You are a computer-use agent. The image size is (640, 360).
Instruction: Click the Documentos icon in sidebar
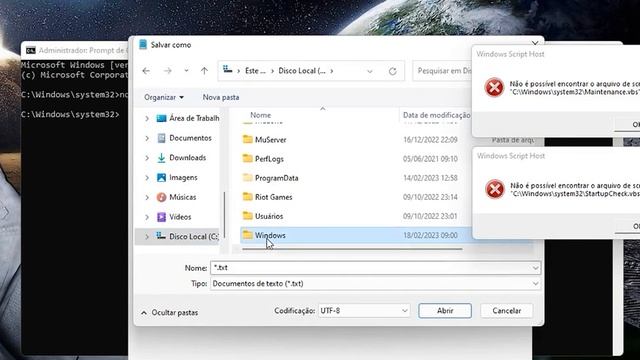coord(161,138)
